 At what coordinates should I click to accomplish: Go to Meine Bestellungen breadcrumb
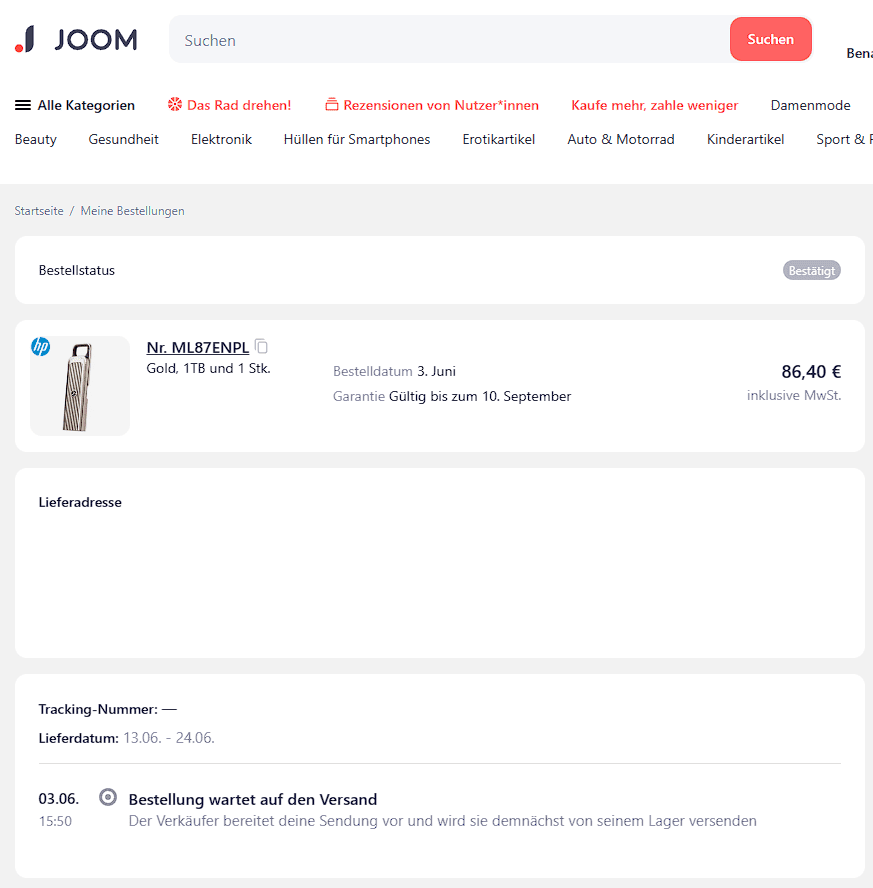click(132, 211)
